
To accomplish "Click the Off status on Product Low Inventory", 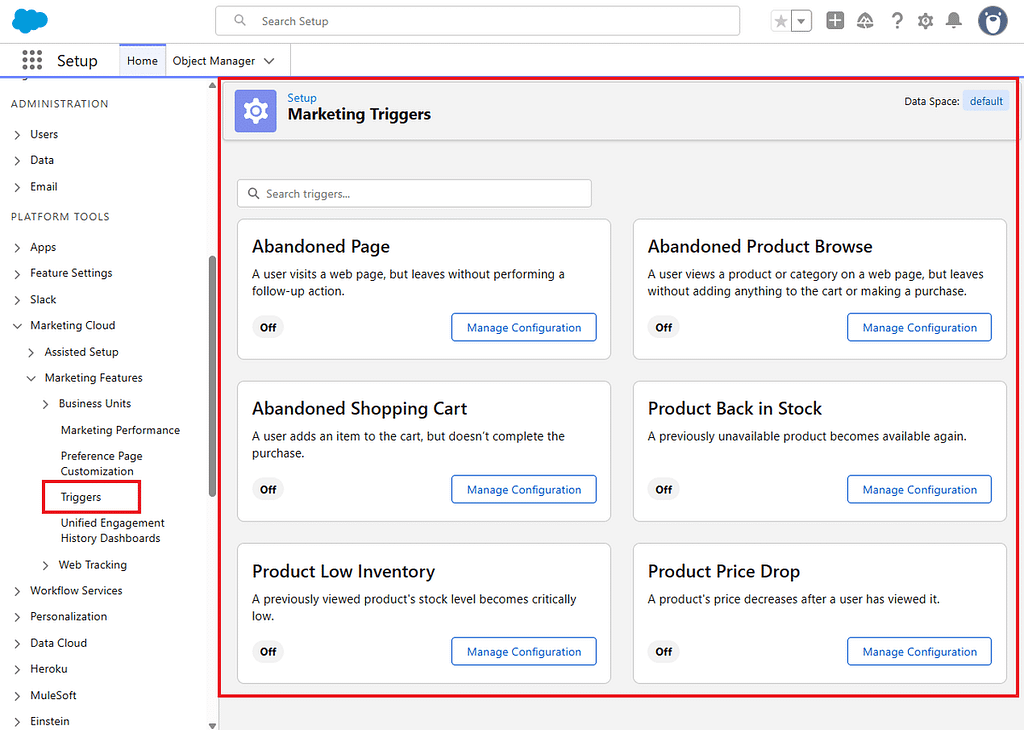I will [268, 651].
